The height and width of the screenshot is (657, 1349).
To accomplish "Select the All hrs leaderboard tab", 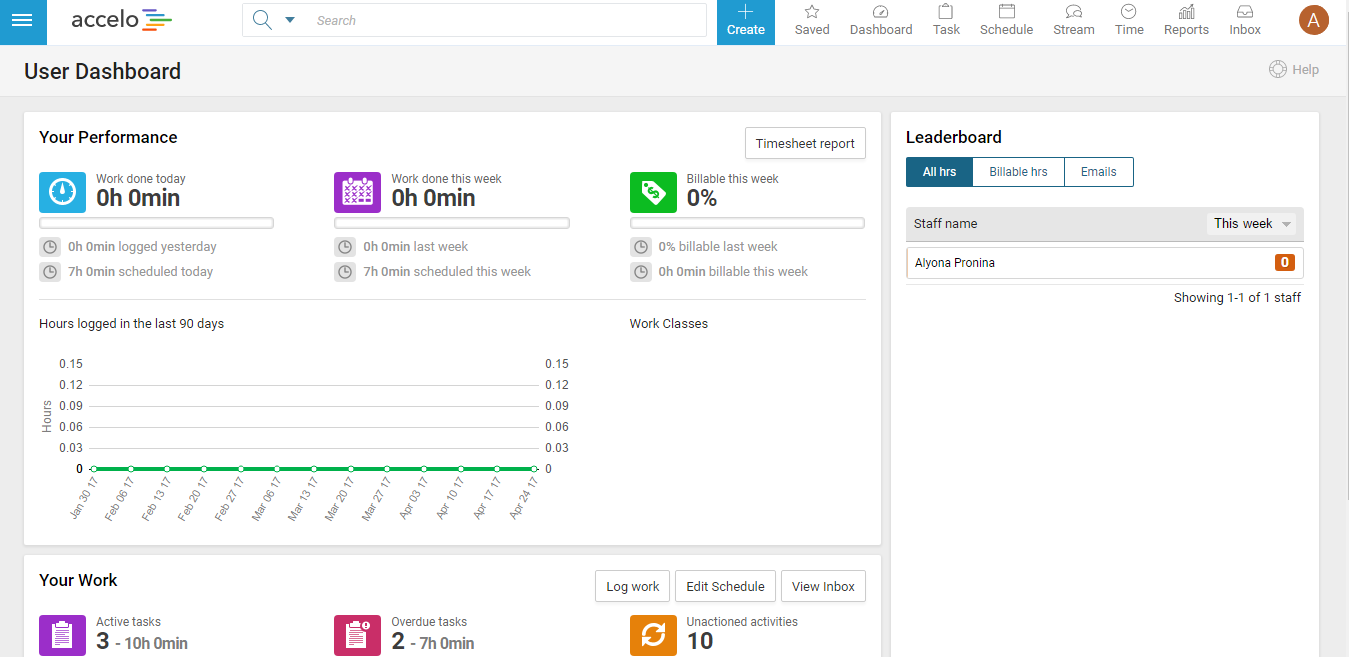I will point(939,172).
